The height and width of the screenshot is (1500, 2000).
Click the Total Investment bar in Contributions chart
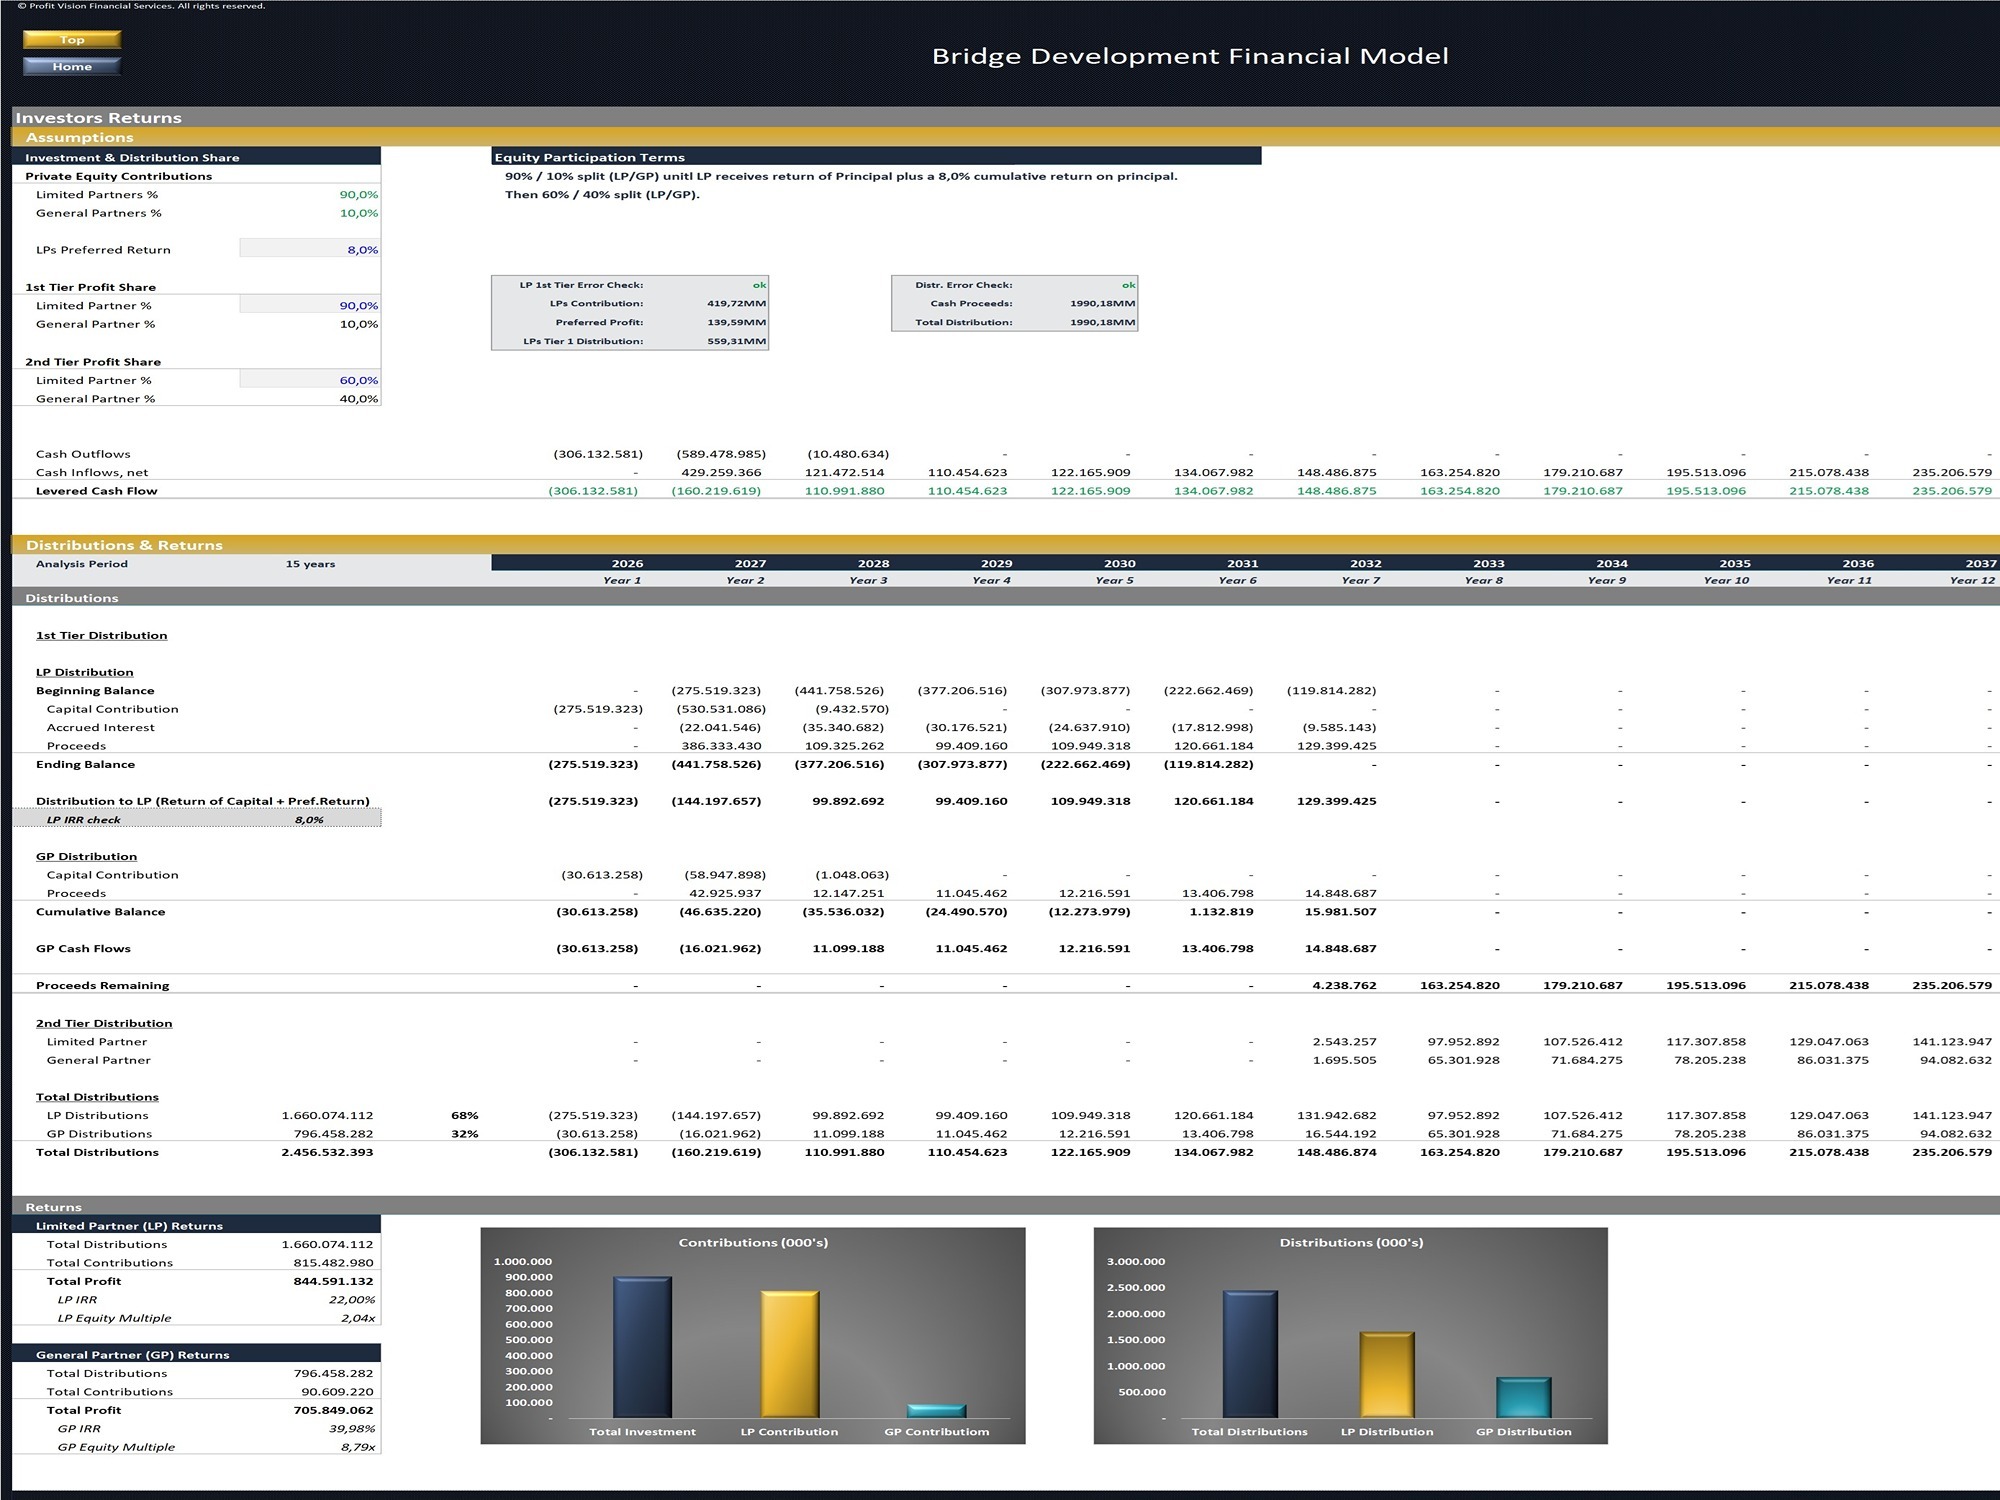pos(642,1346)
